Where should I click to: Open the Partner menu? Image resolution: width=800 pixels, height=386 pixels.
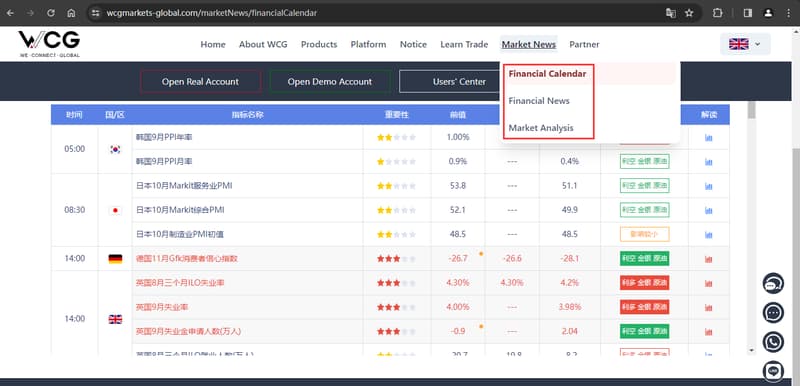tap(584, 44)
